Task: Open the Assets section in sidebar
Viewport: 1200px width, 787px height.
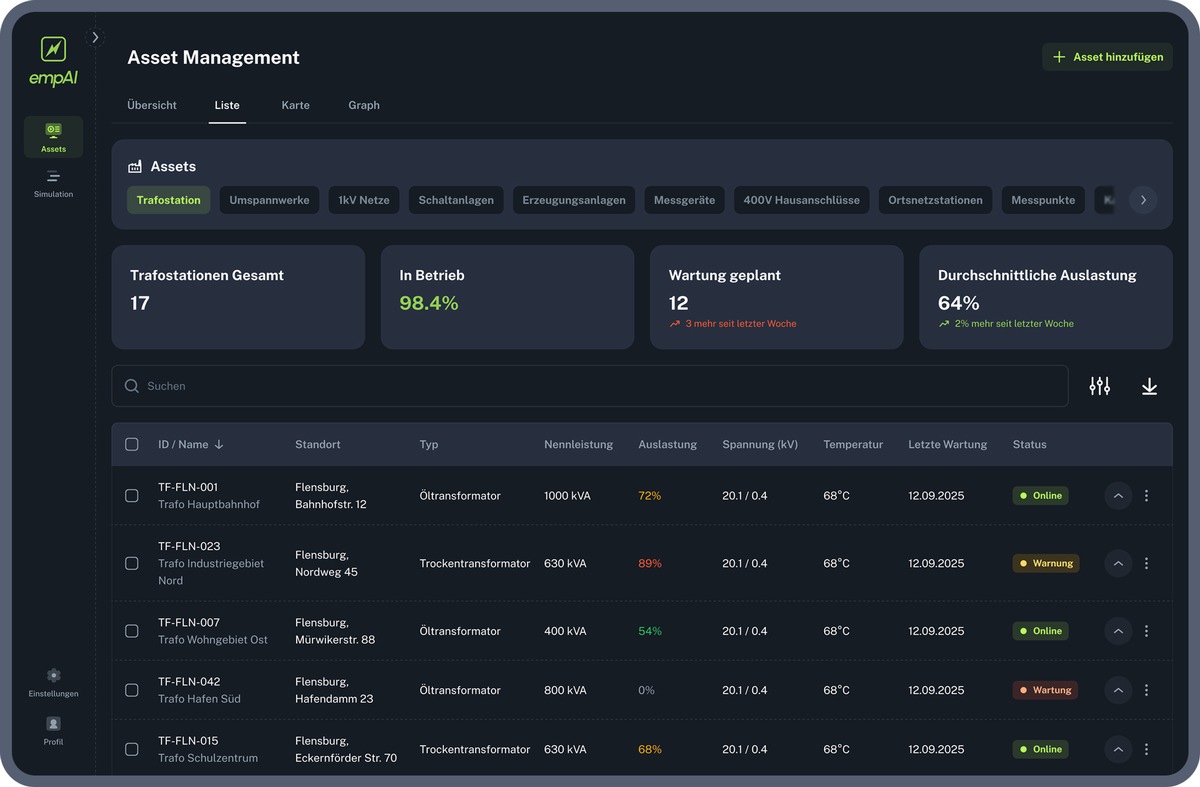Action: [53, 137]
